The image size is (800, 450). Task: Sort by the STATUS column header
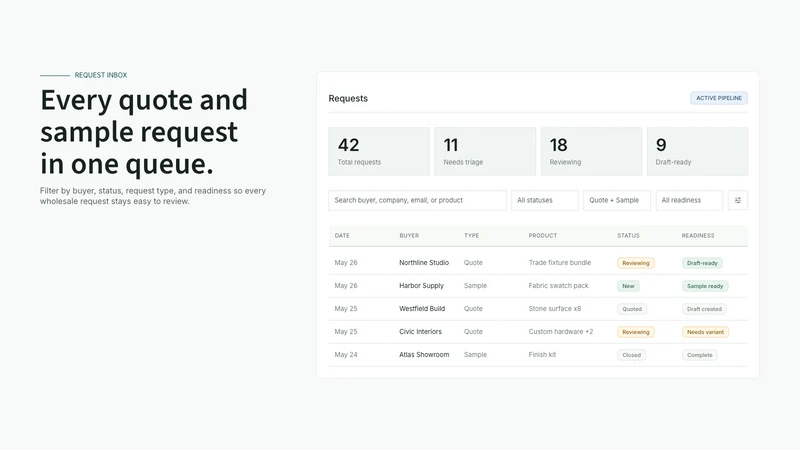coord(628,236)
